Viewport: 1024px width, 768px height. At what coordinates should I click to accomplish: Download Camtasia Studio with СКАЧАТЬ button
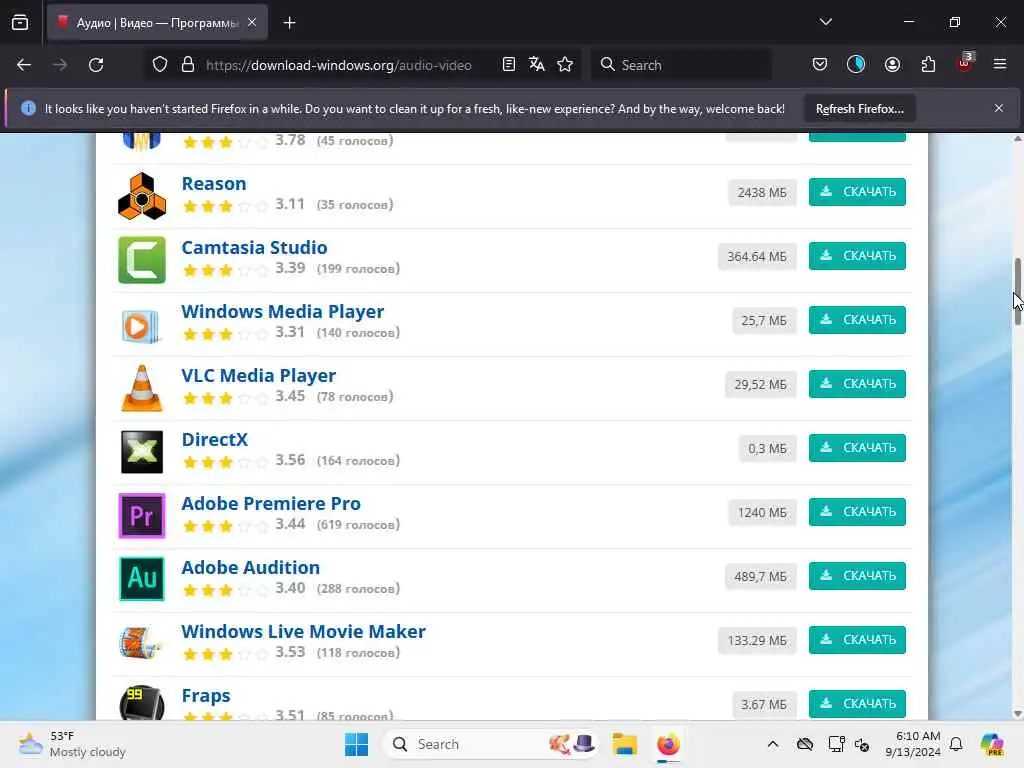click(x=857, y=256)
